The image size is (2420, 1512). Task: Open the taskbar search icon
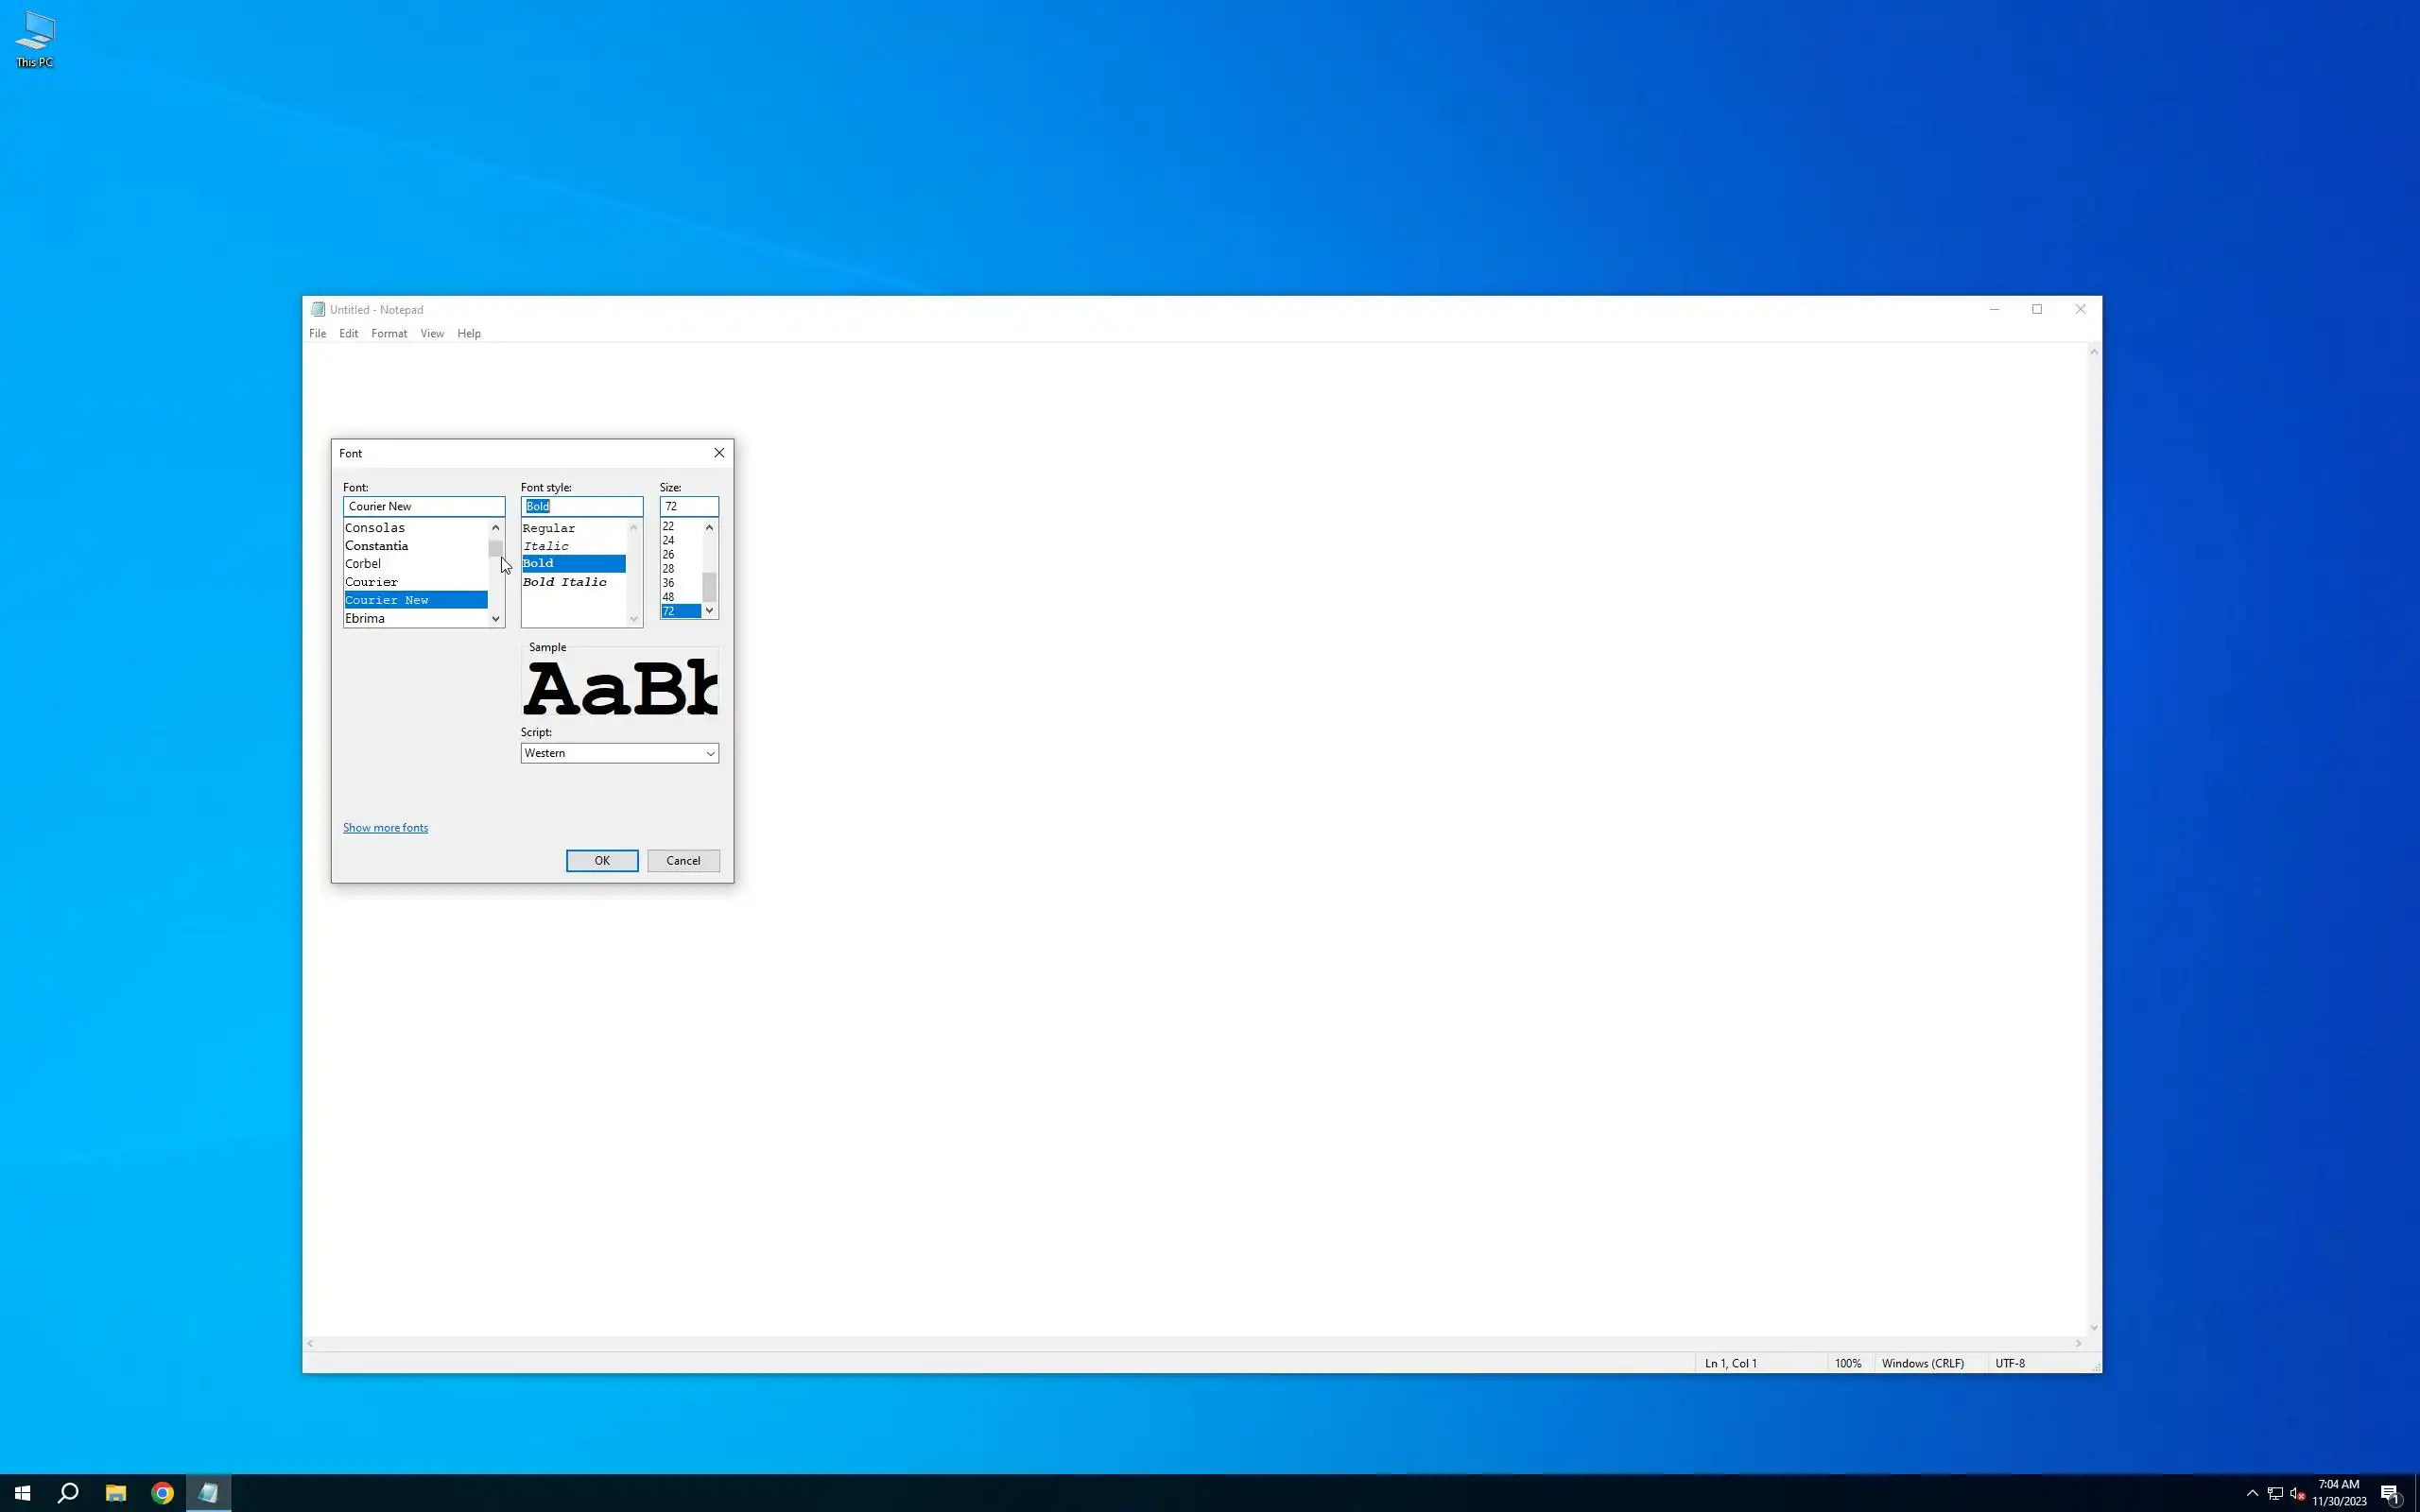tap(68, 1493)
